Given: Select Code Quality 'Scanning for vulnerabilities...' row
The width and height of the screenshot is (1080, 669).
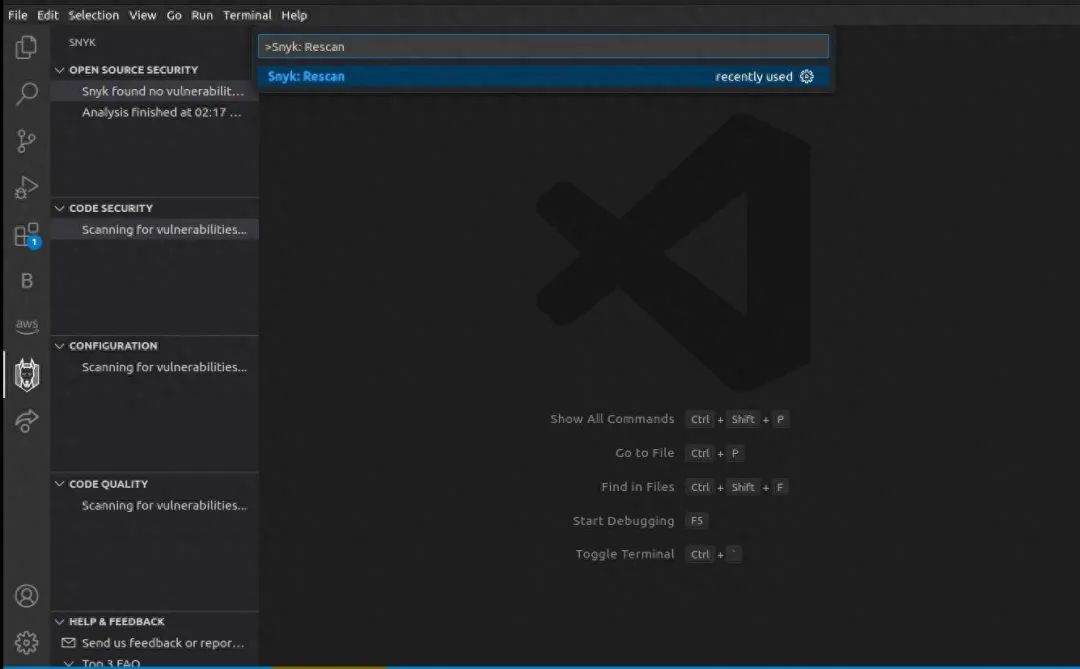Looking at the screenshot, I should (155, 505).
